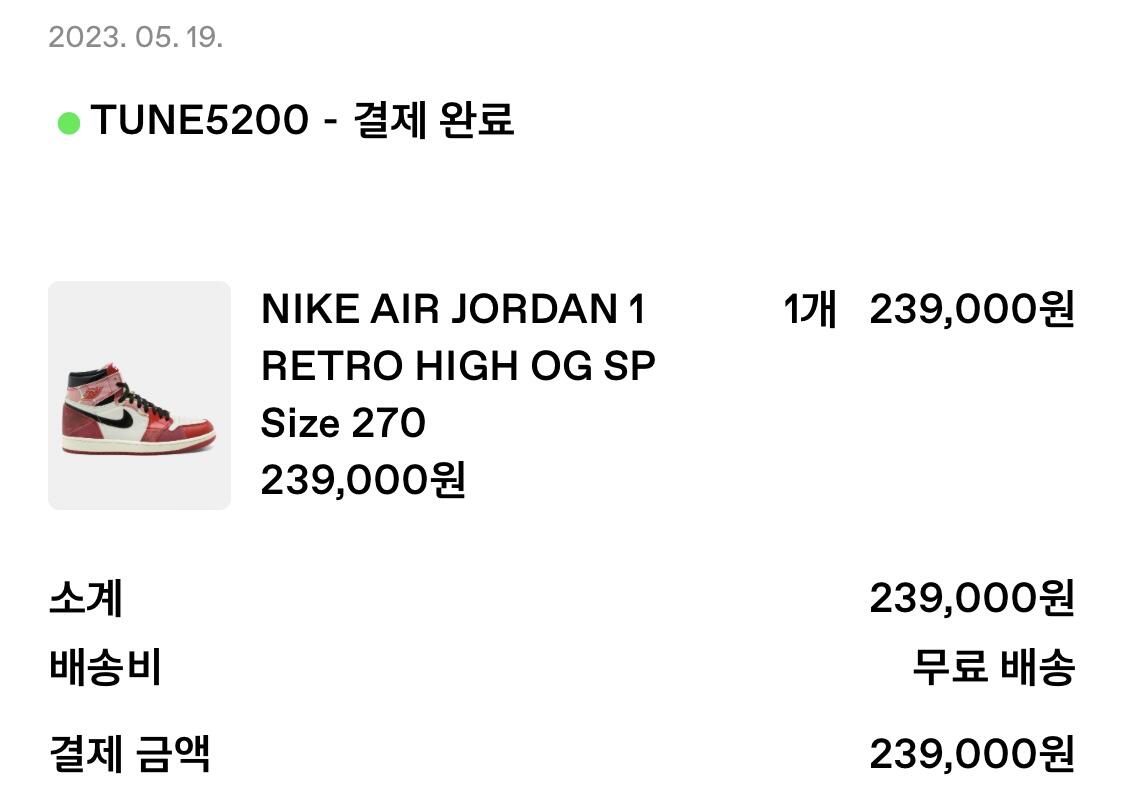Screen dimensions: 1125x807
Task: Open the Air Jordan sneaker thumbnail
Action: point(139,395)
